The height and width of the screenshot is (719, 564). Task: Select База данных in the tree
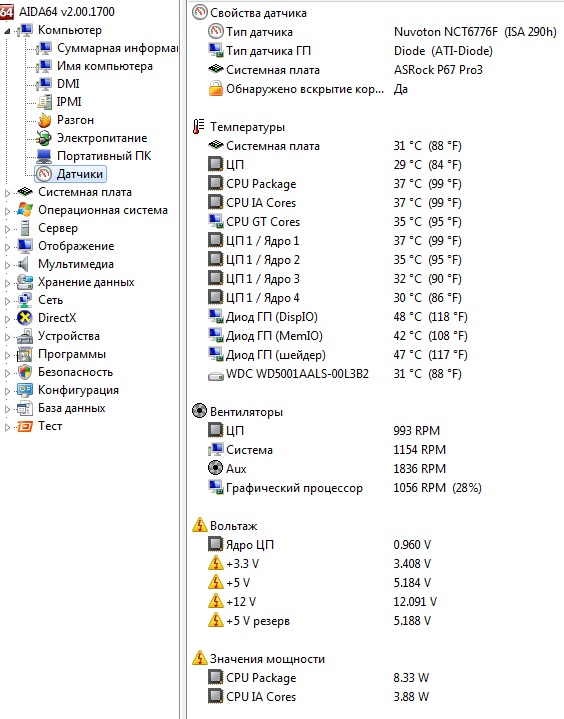72,408
